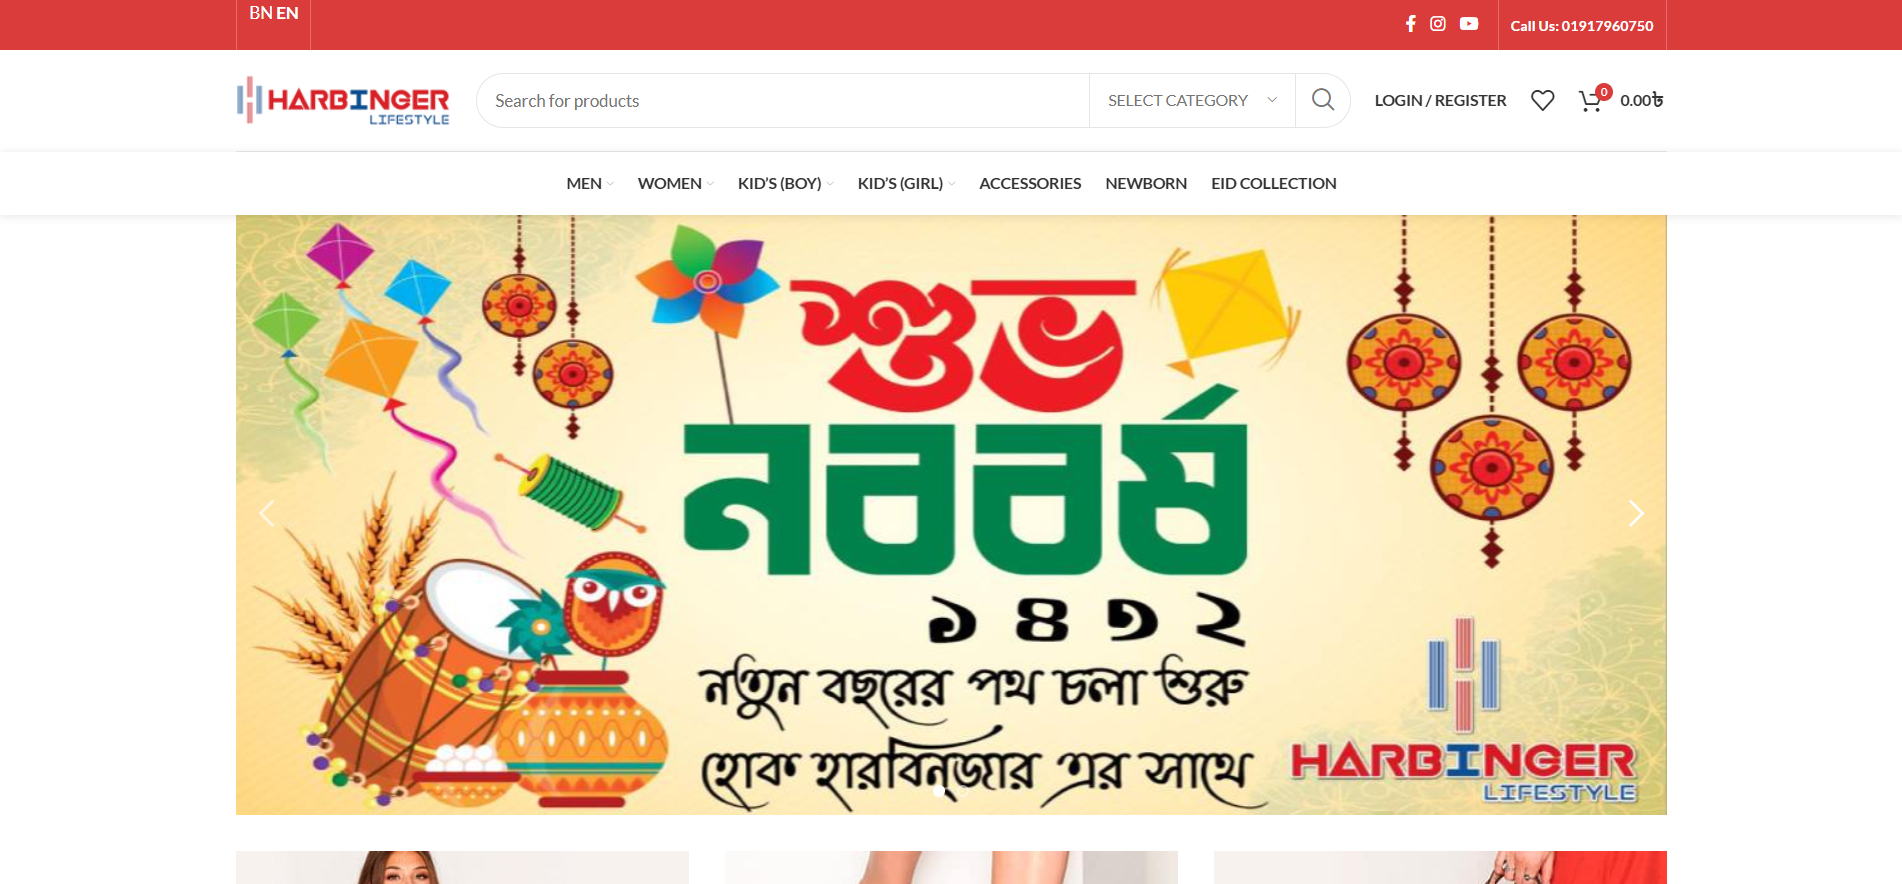The width and height of the screenshot is (1902, 884).
Task: Click the search magnifier icon
Action: pyautogui.click(x=1323, y=100)
